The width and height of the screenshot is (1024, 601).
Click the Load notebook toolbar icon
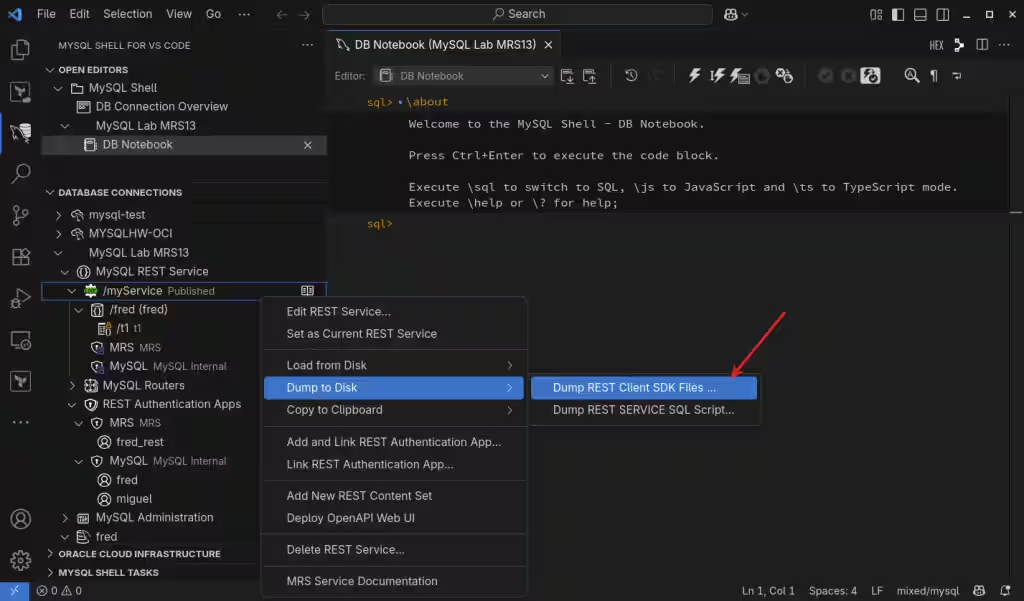[590, 76]
